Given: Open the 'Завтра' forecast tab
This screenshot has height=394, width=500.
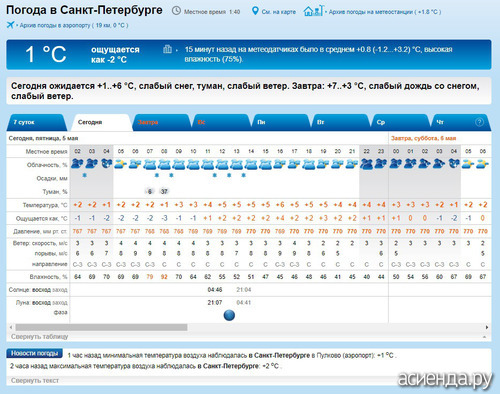Looking at the screenshot, I should [x=162, y=122].
